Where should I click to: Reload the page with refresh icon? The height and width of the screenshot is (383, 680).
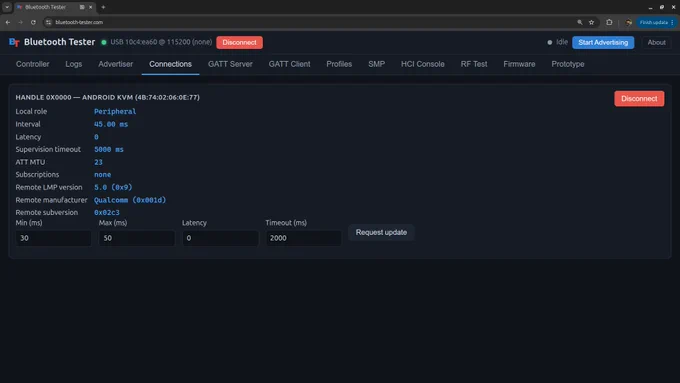point(33,22)
